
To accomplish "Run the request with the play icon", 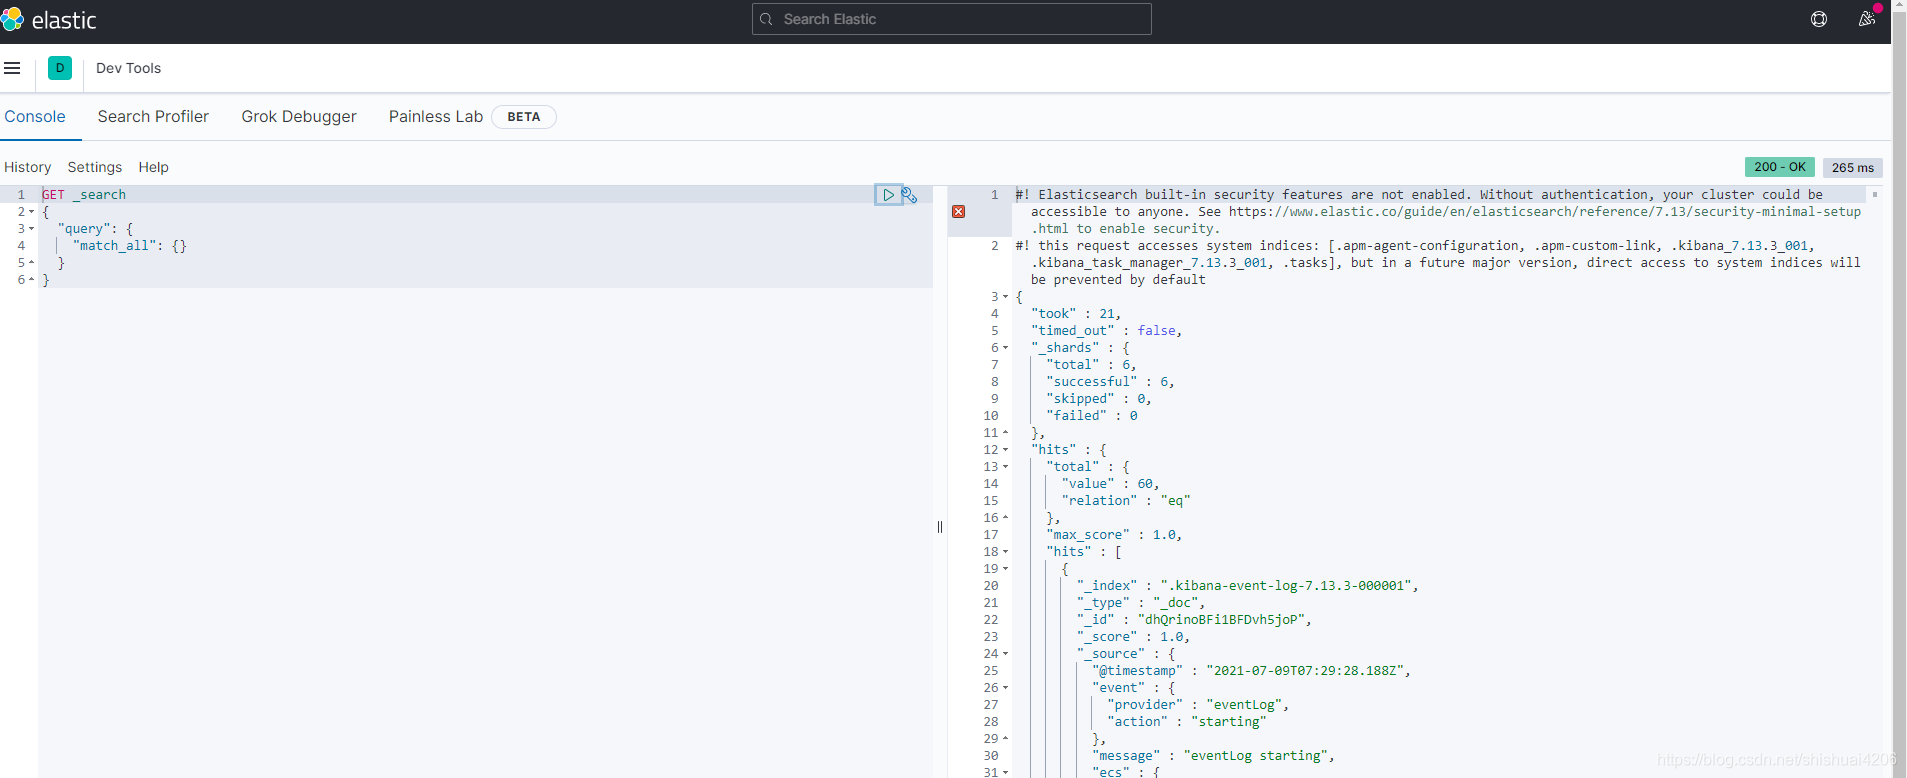I will click(888, 195).
